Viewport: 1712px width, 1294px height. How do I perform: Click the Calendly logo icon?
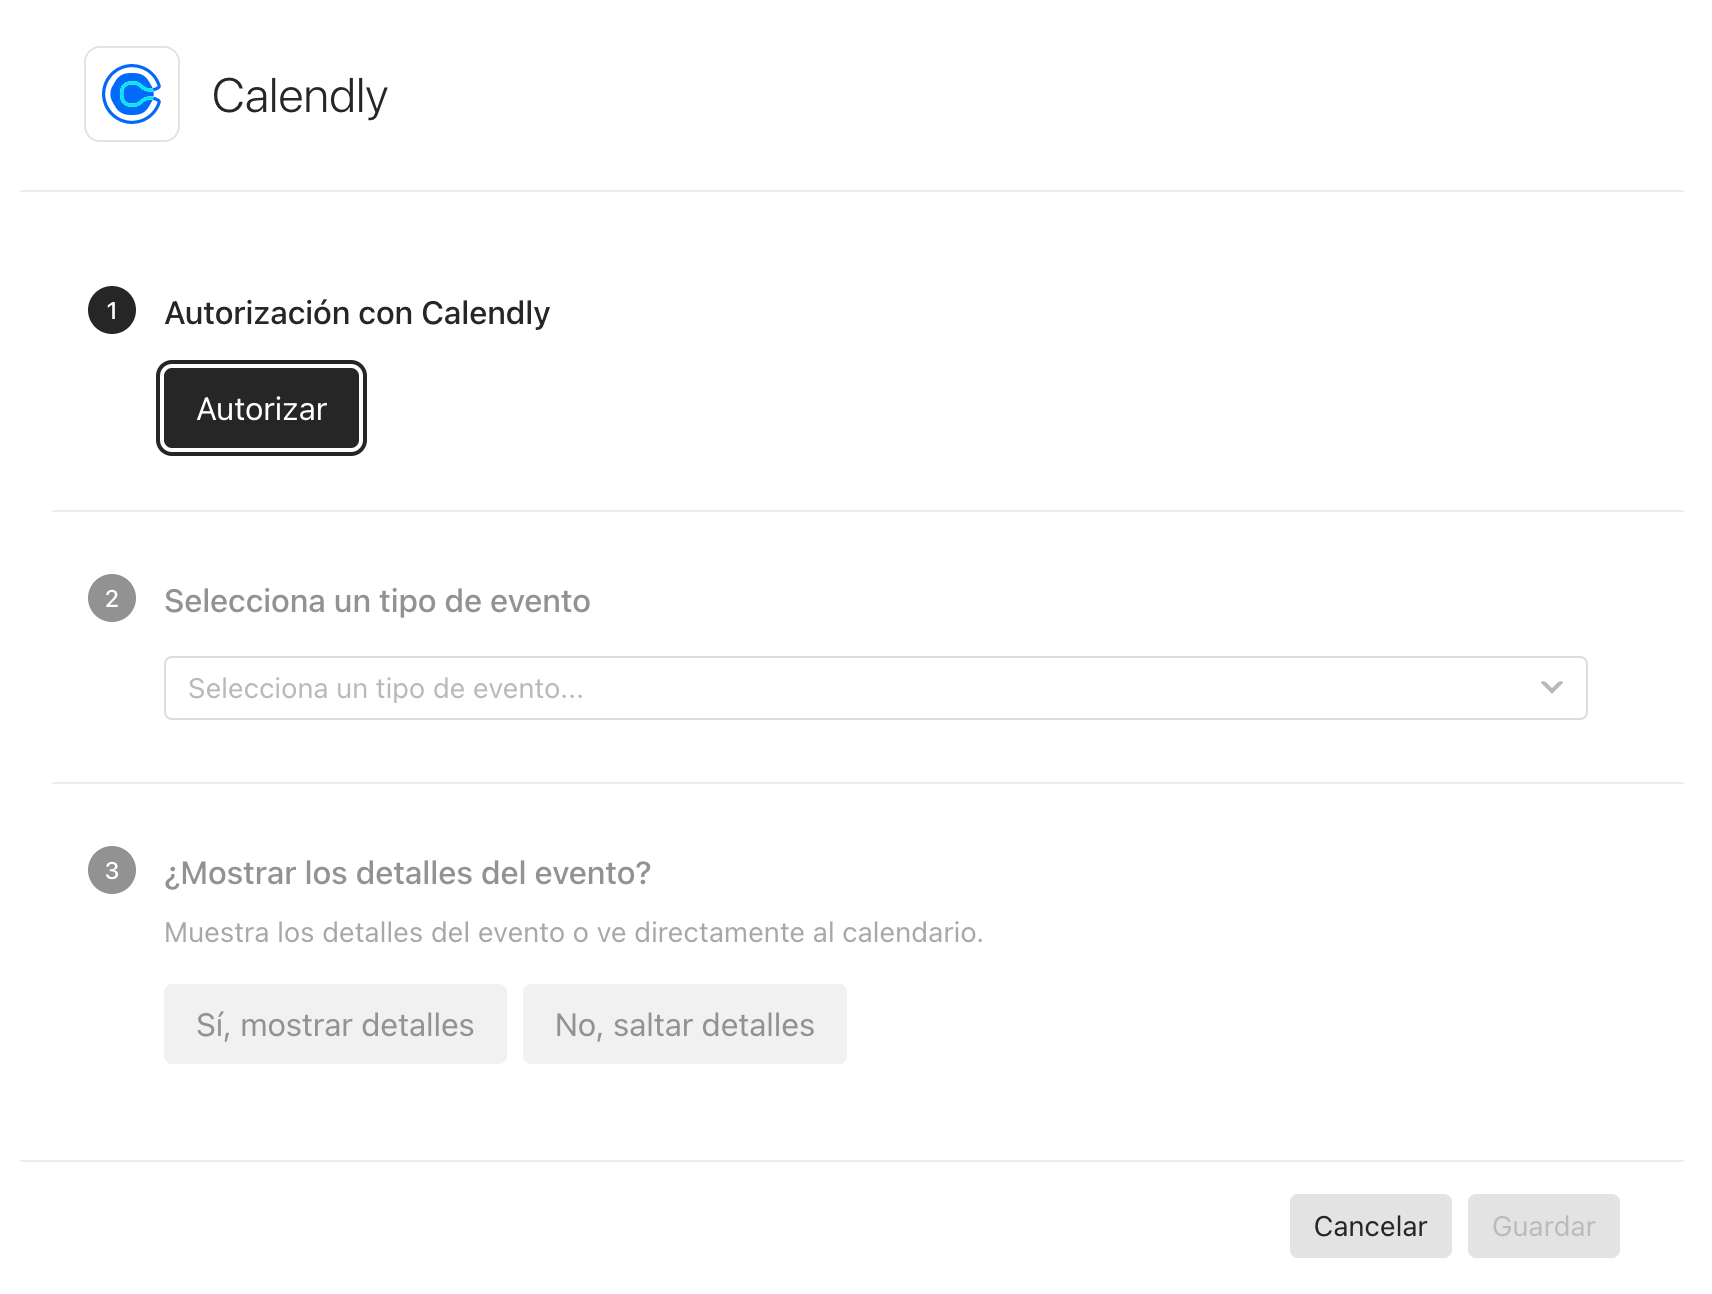pos(132,94)
